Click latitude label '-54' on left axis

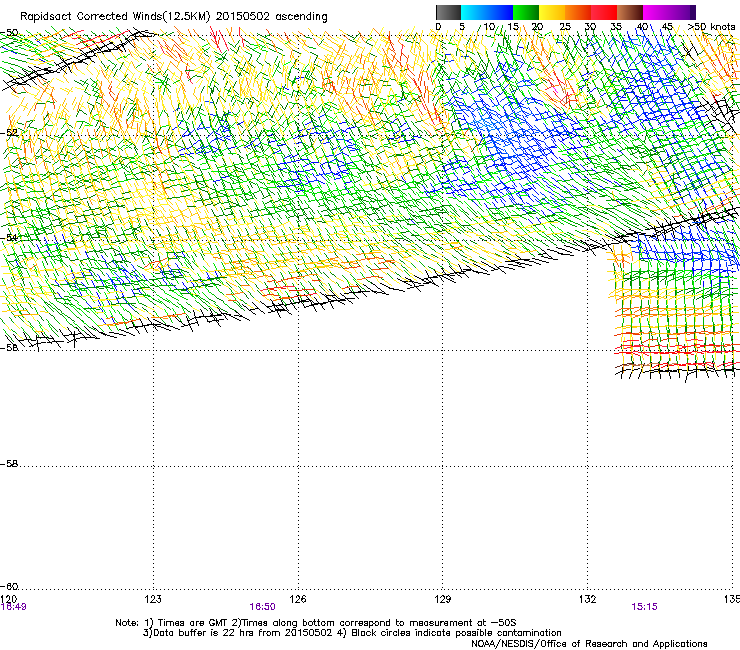coord(9,237)
